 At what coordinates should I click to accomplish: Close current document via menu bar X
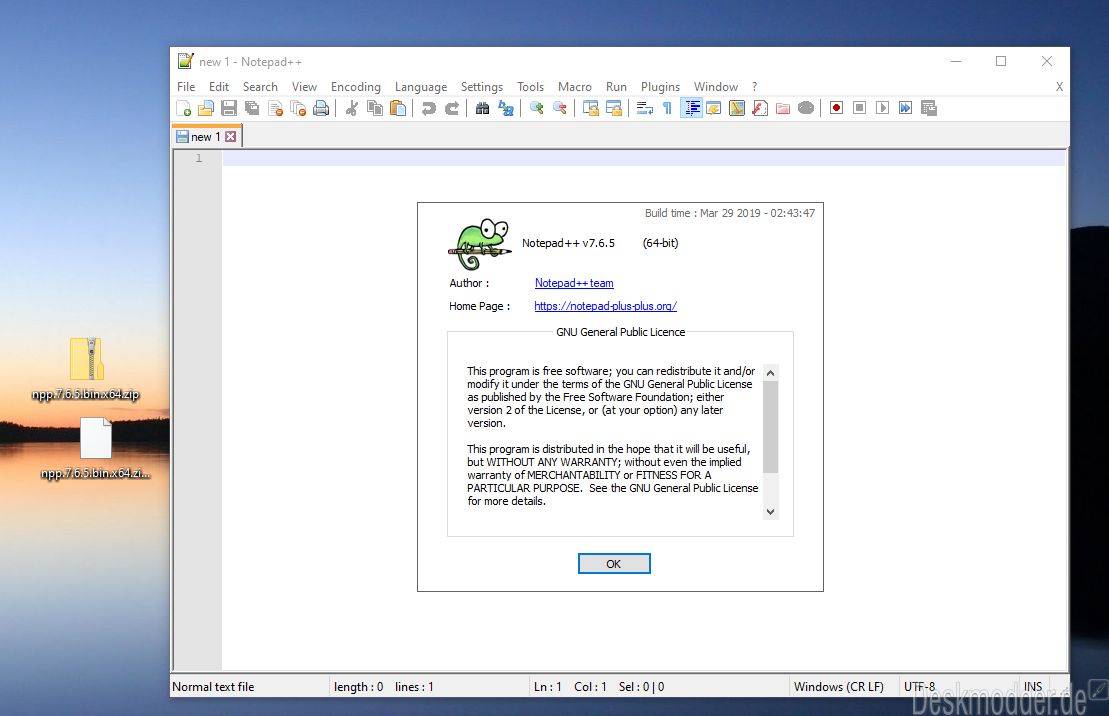click(1059, 86)
